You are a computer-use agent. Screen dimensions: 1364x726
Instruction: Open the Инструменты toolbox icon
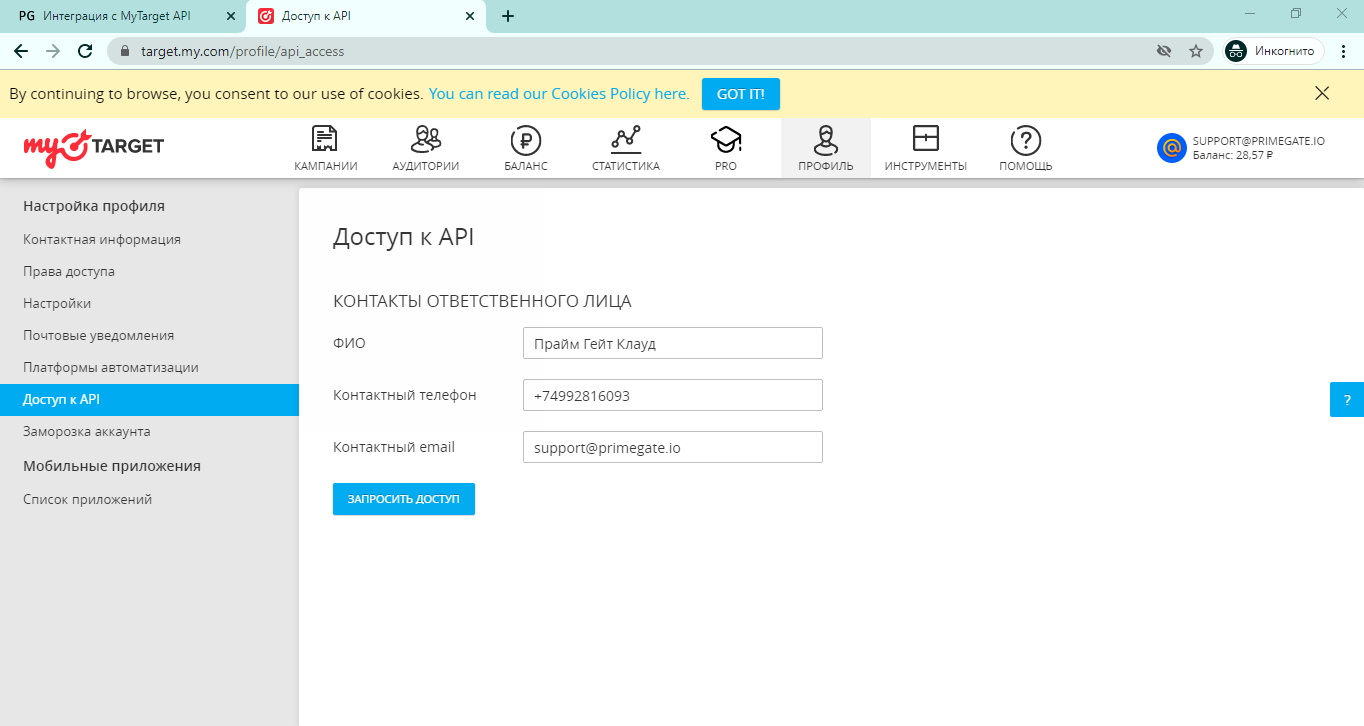925,139
